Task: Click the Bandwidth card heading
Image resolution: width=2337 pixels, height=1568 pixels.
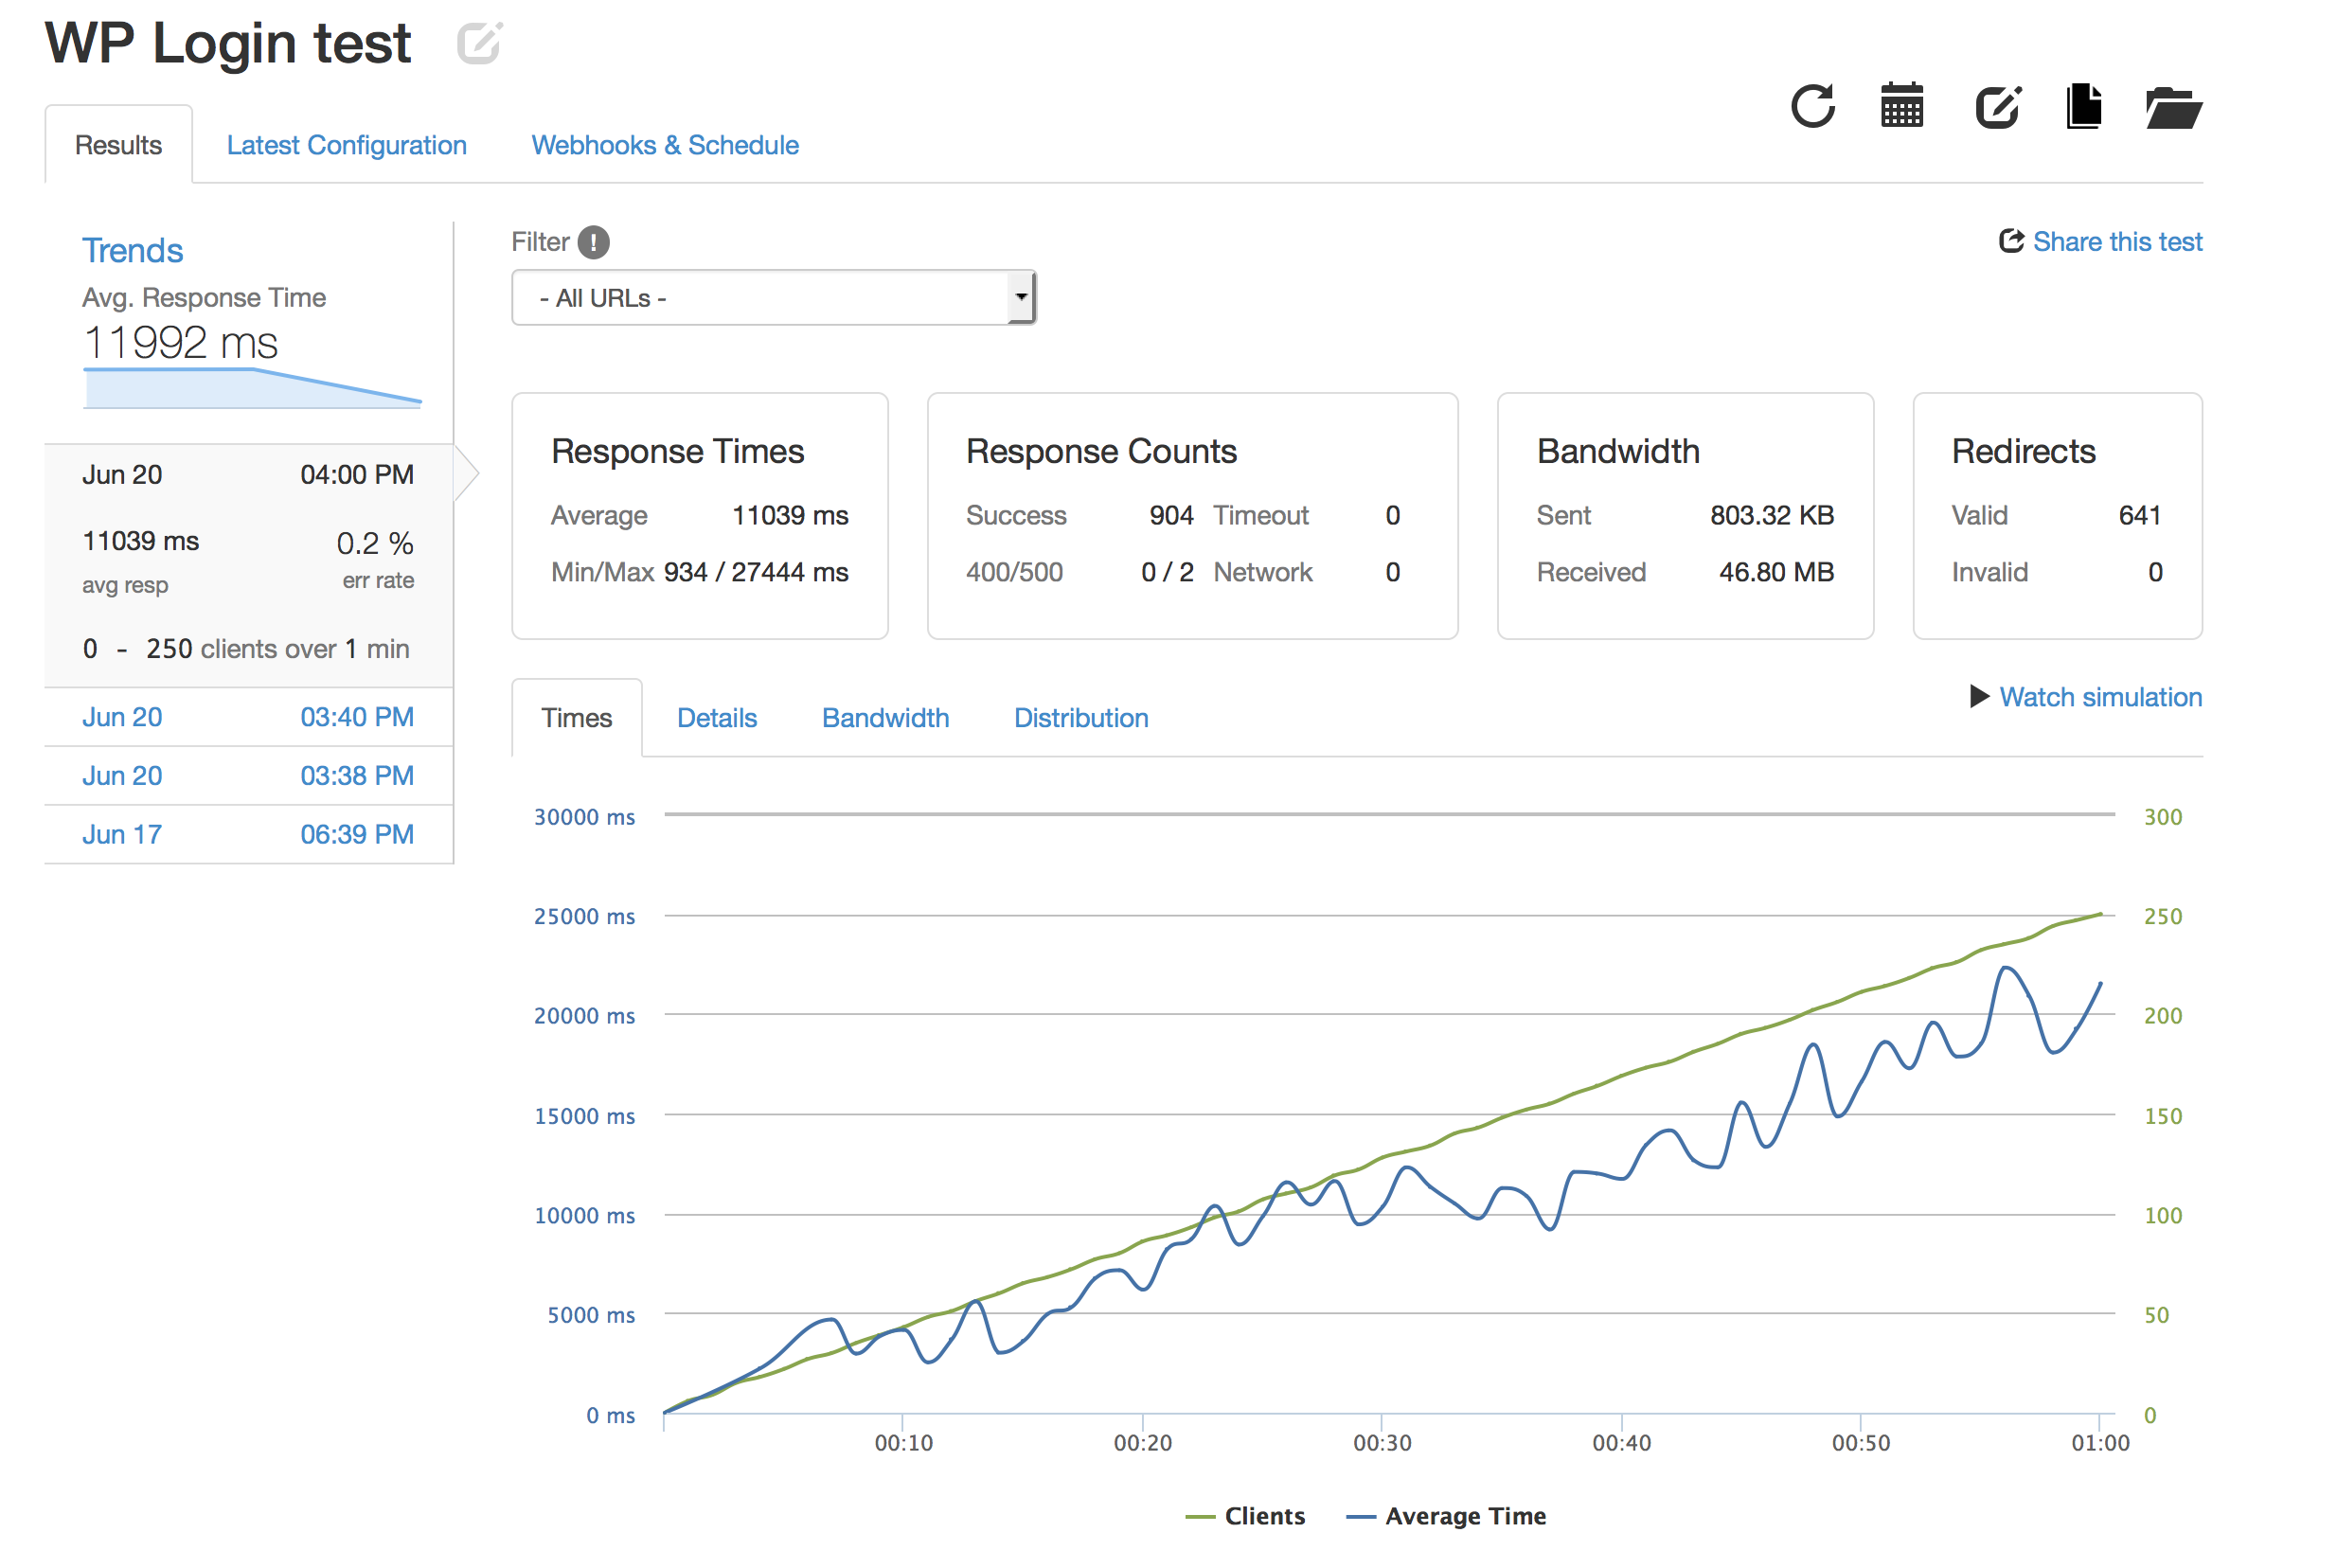Action: point(1618,451)
